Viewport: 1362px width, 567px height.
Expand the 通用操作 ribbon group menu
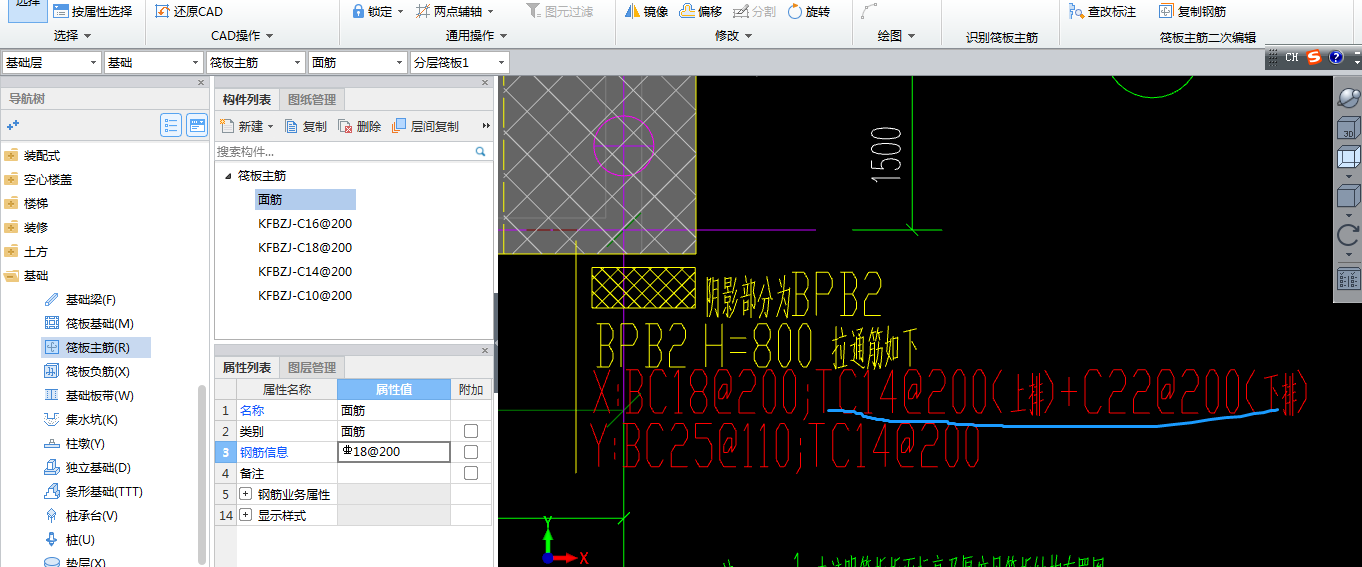(476, 36)
